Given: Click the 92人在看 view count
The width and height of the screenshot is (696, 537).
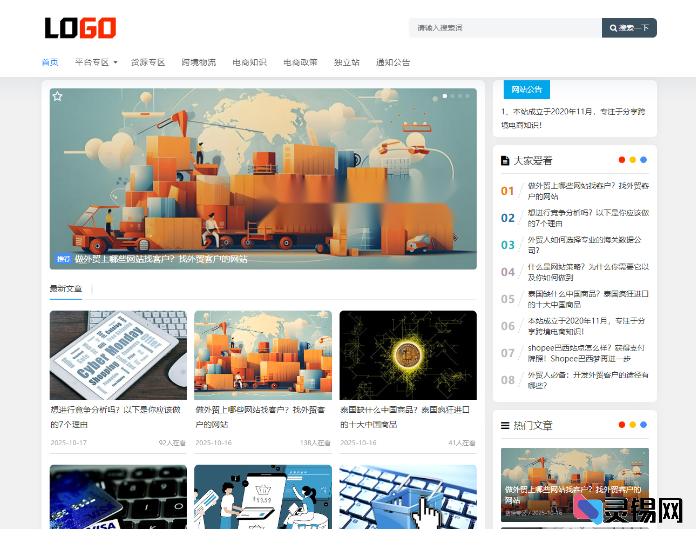Looking at the screenshot, I should tap(172, 442).
